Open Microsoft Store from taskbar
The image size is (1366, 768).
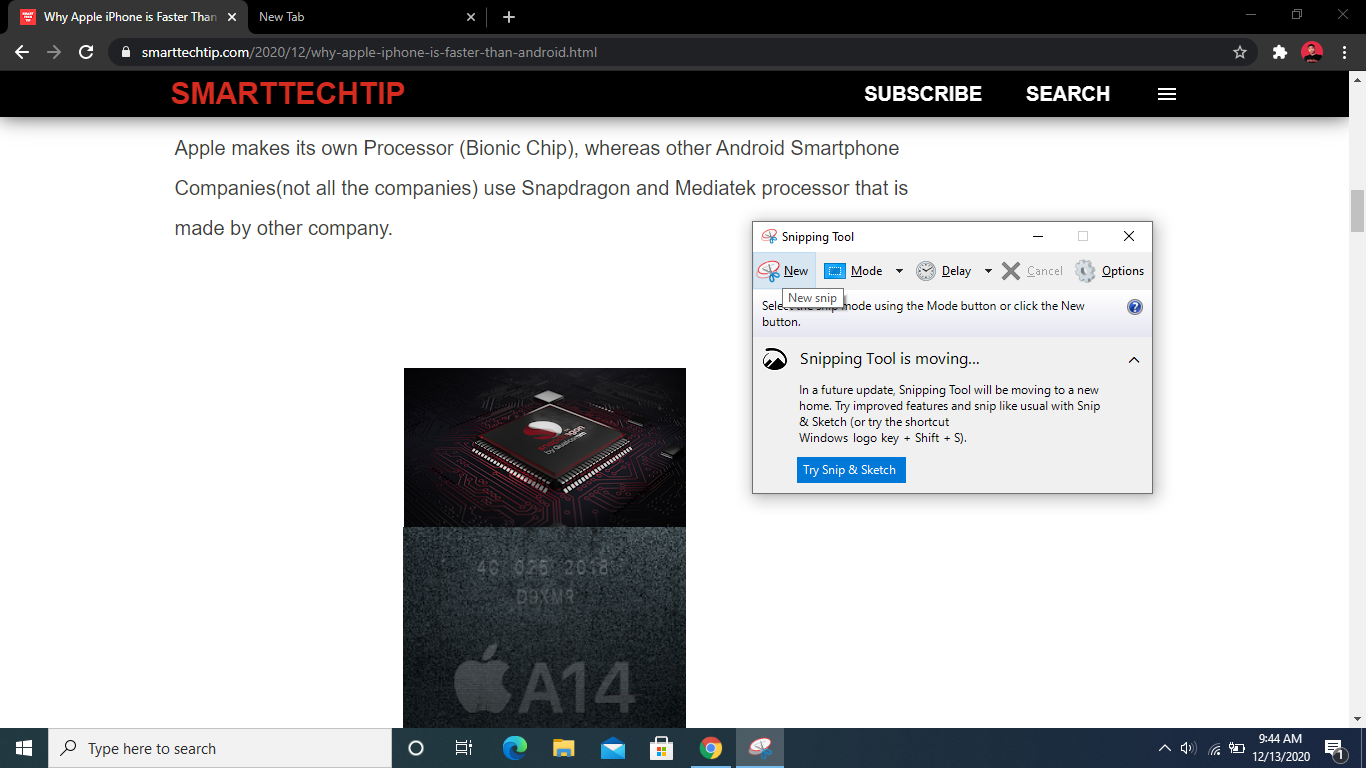click(x=661, y=748)
